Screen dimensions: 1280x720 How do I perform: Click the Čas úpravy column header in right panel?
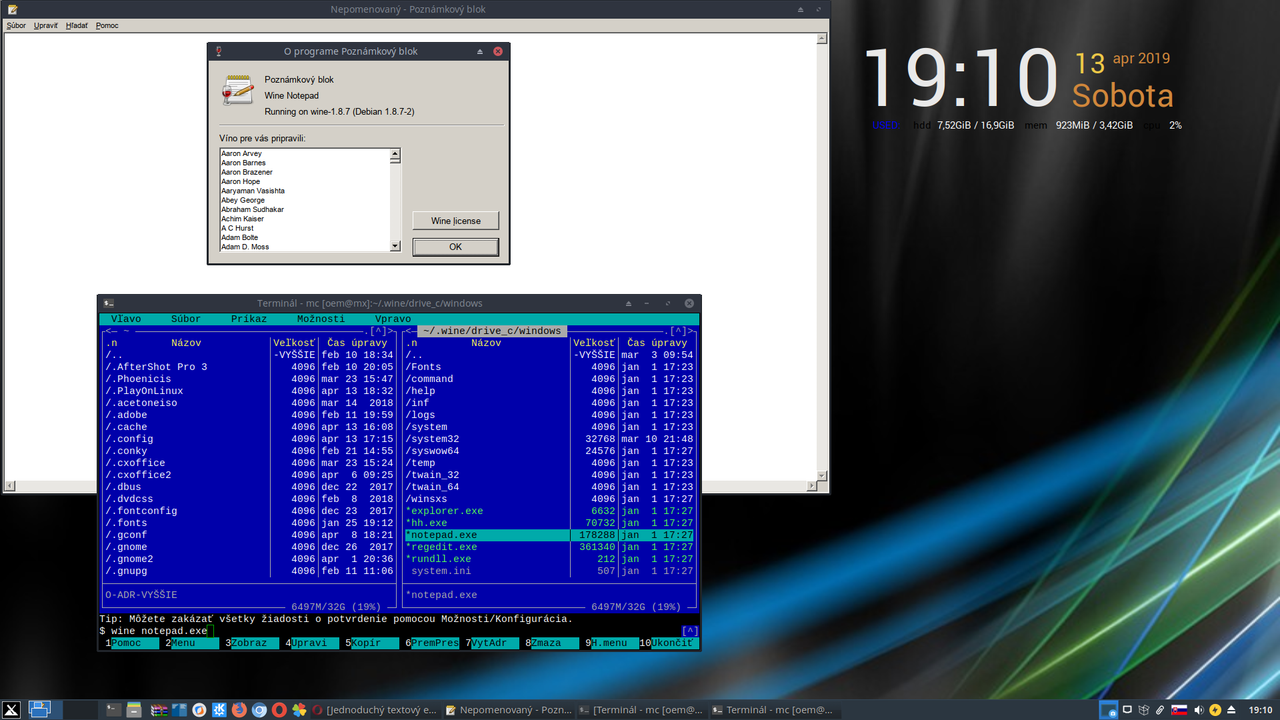tap(657, 343)
